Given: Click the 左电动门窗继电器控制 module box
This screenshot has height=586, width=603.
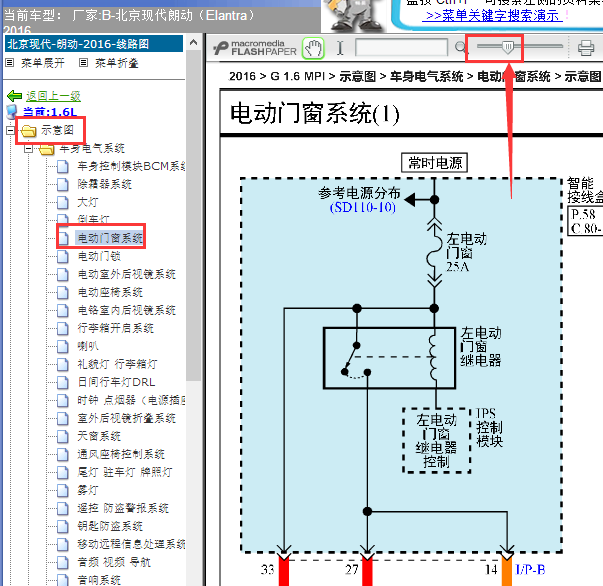Looking at the screenshot, I should pyautogui.click(x=436, y=441).
